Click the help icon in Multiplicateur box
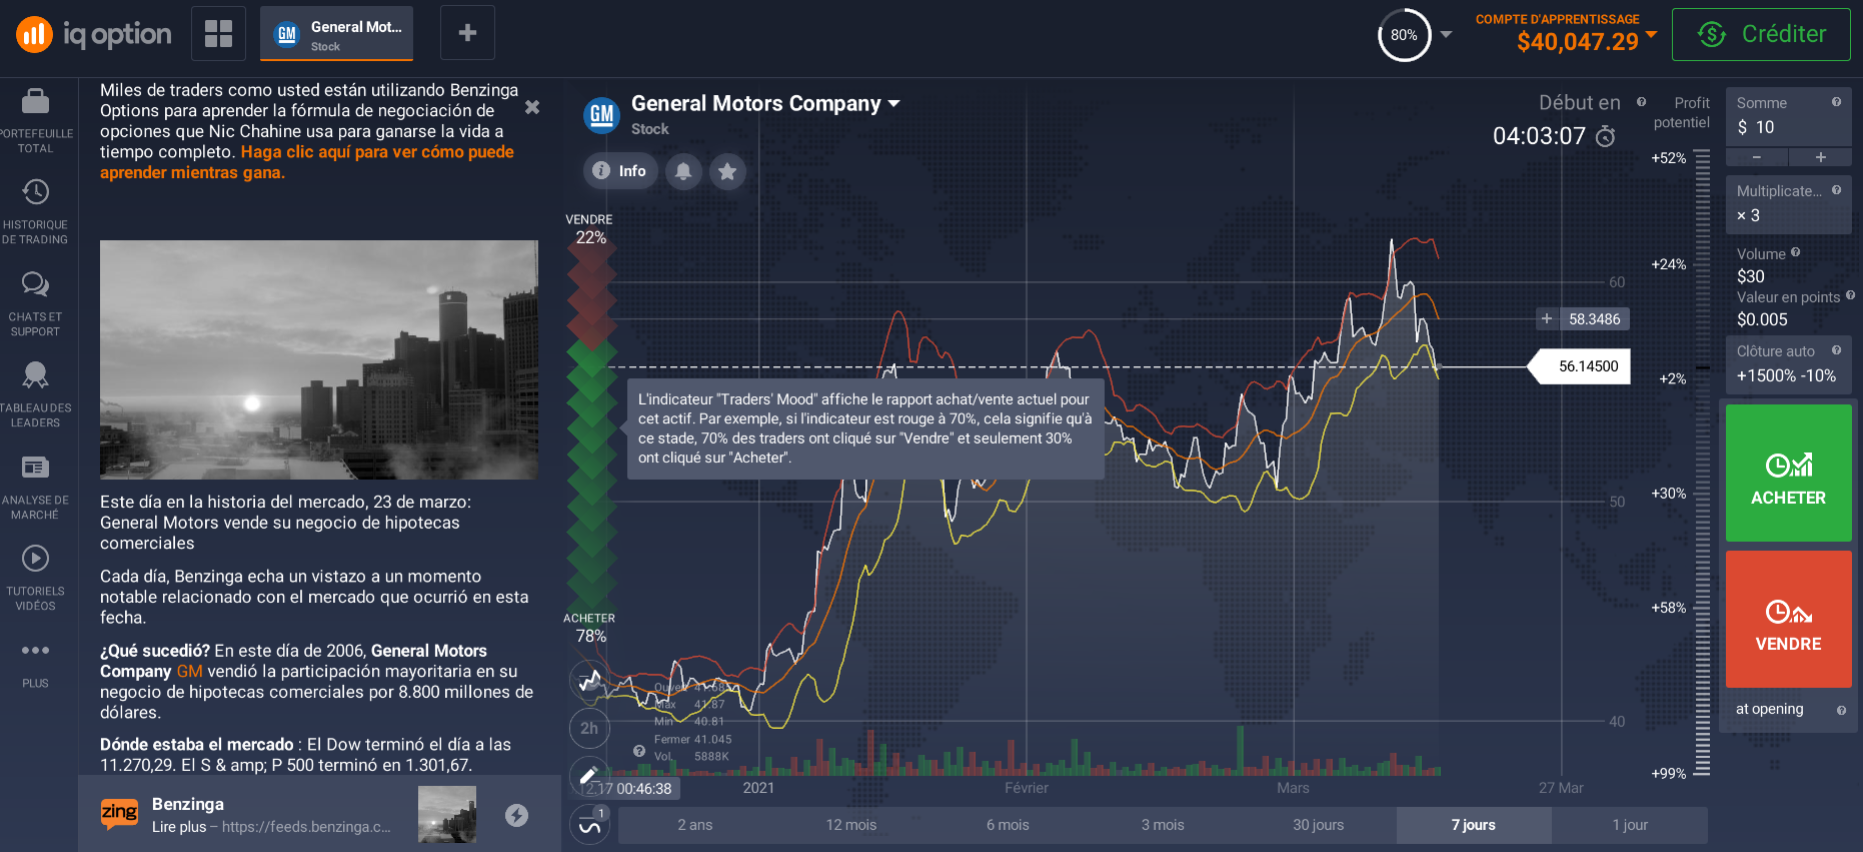The height and width of the screenshot is (852, 1863). click(x=1836, y=190)
